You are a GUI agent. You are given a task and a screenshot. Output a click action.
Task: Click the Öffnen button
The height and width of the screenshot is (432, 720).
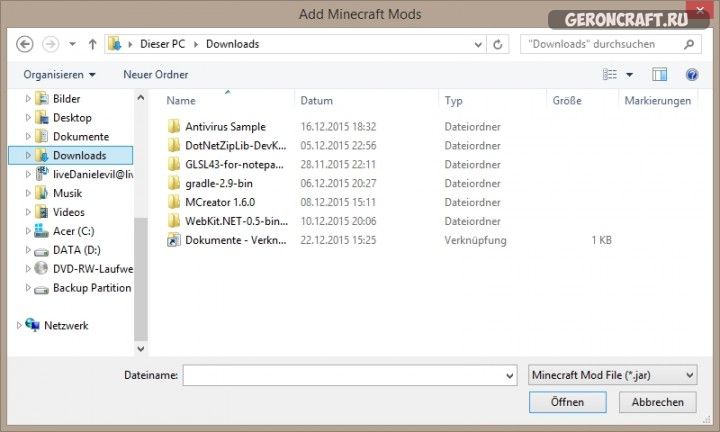pos(567,402)
